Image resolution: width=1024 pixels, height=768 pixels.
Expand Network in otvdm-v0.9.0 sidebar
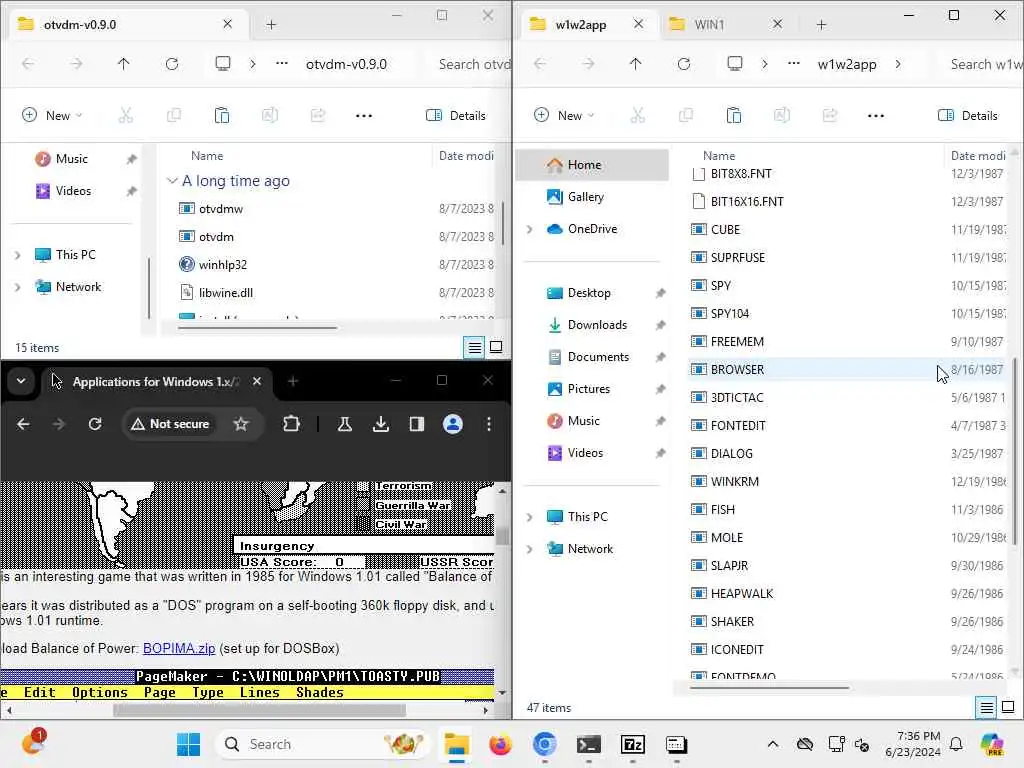coord(18,287)
